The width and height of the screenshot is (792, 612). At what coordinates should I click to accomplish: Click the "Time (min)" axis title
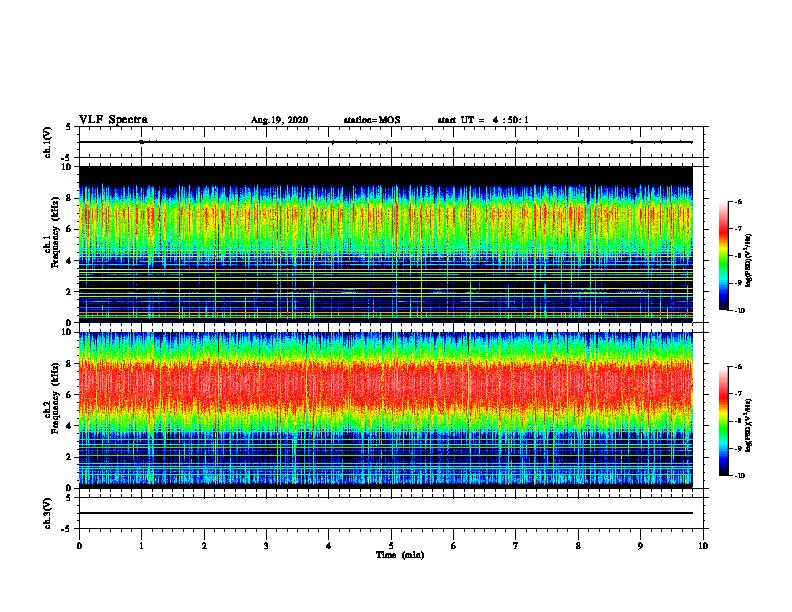tap(400, 555)
